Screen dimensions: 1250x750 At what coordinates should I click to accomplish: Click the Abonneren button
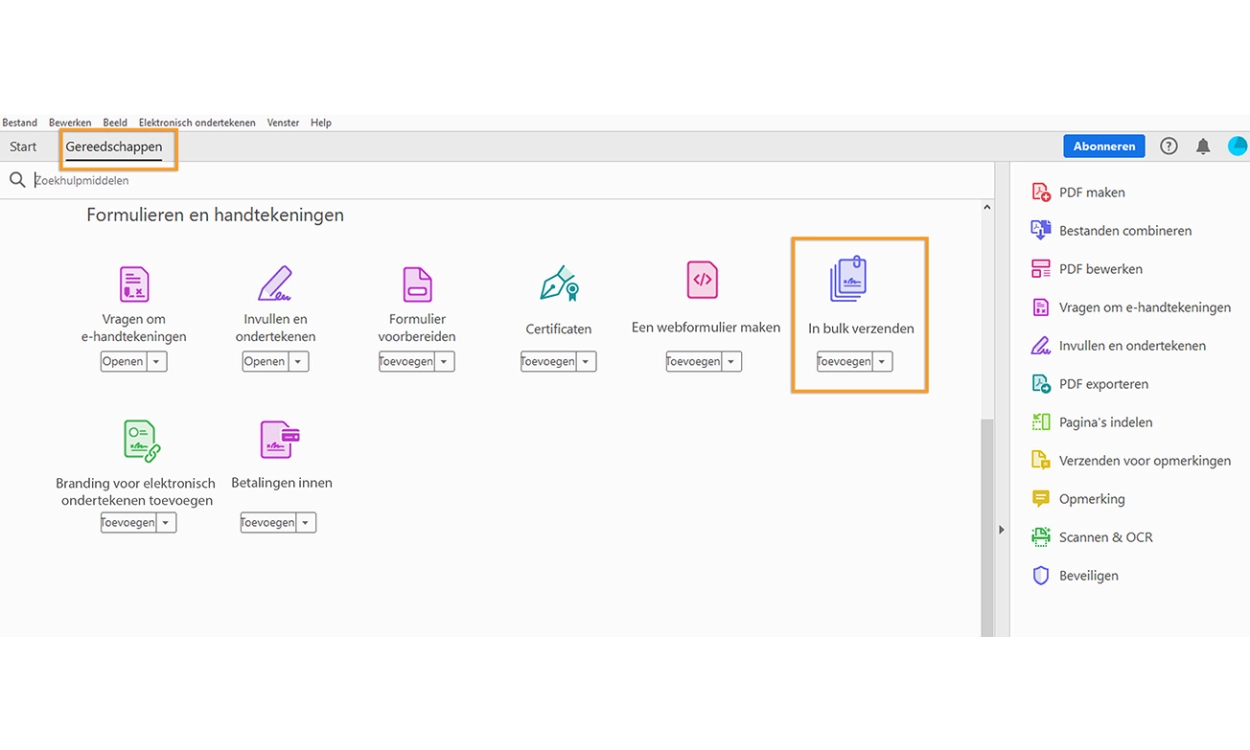point(1104,147)
